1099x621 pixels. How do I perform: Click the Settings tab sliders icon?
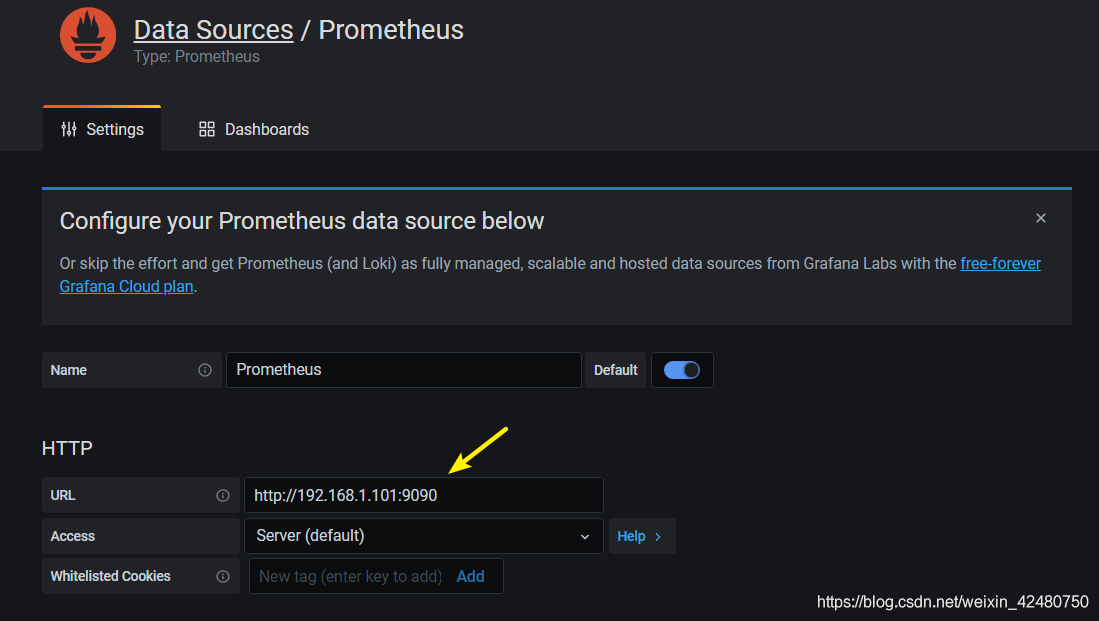[69, 129]
